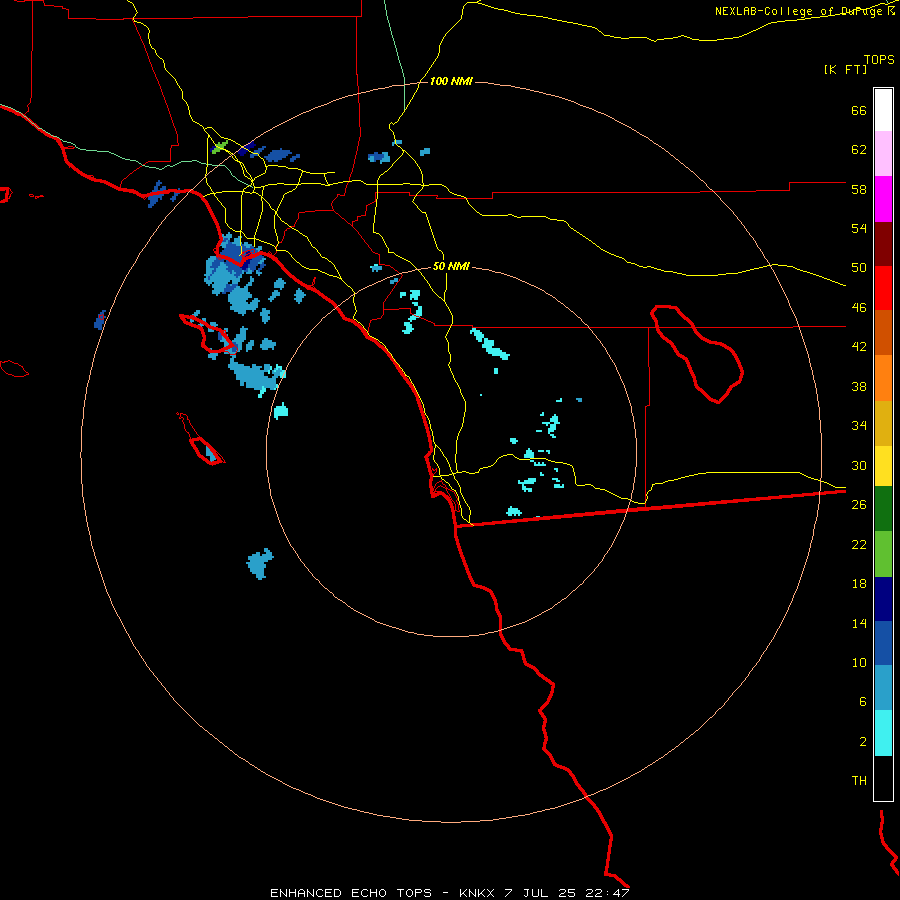900x900 pixels.
Task: Click the bright red scale swatch
Action: click(x=883, y=288)
